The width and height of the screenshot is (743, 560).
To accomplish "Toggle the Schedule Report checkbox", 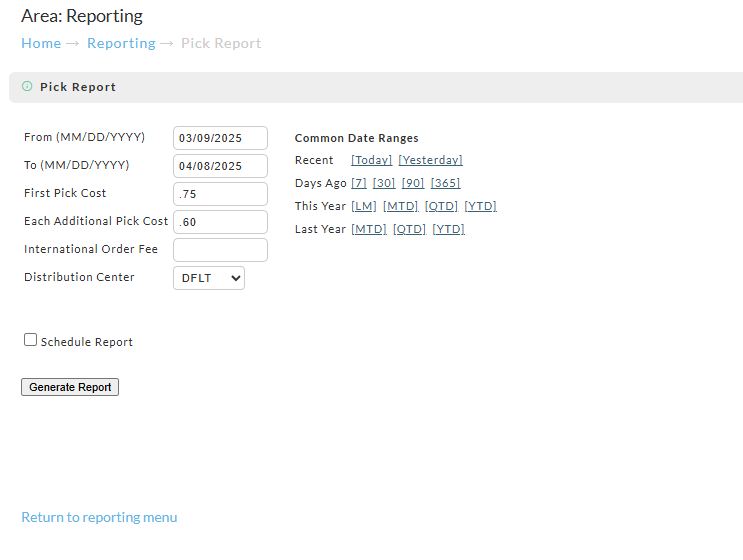I will 30,340.
